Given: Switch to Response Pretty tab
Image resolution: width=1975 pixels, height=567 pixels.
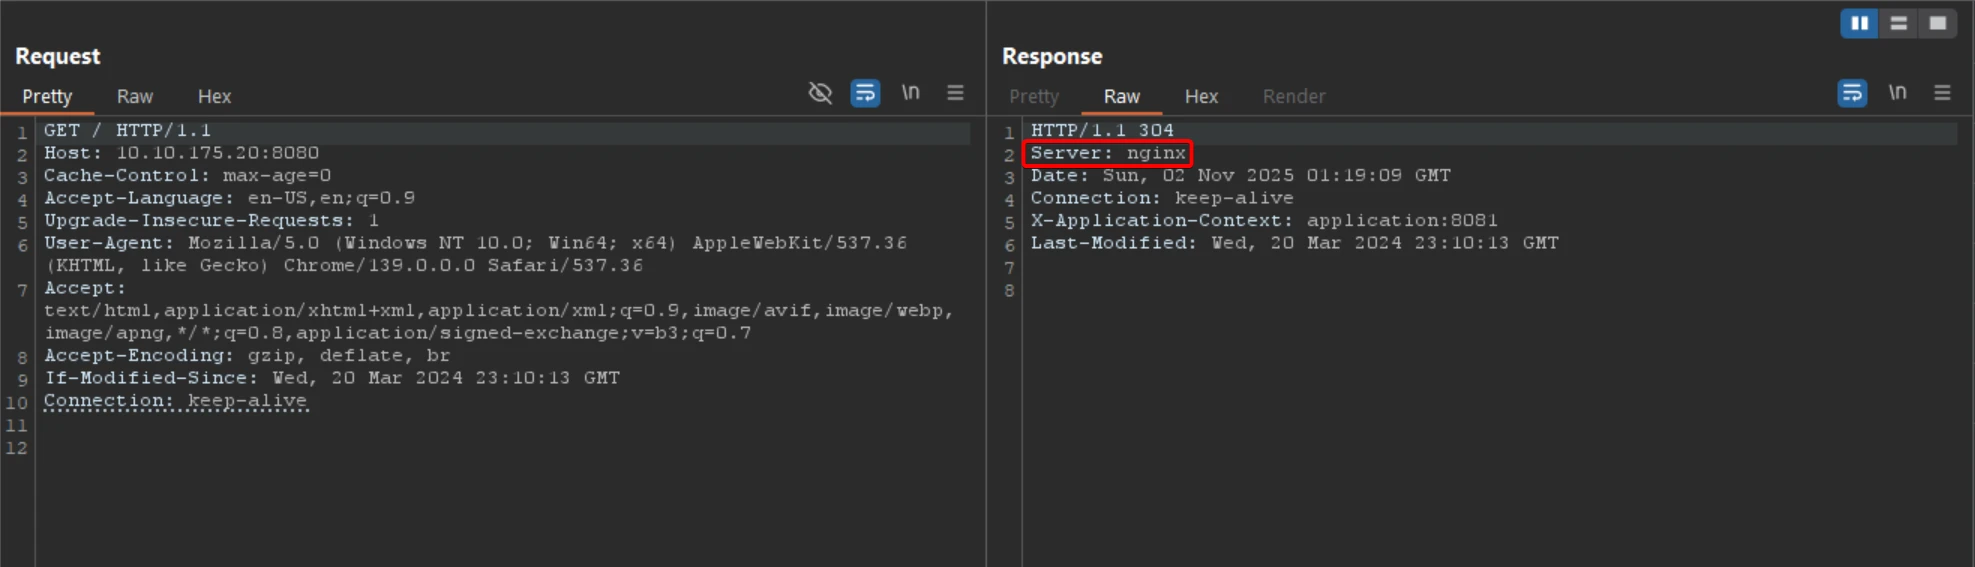Looking at the screenshot, I should [1034, 96].
